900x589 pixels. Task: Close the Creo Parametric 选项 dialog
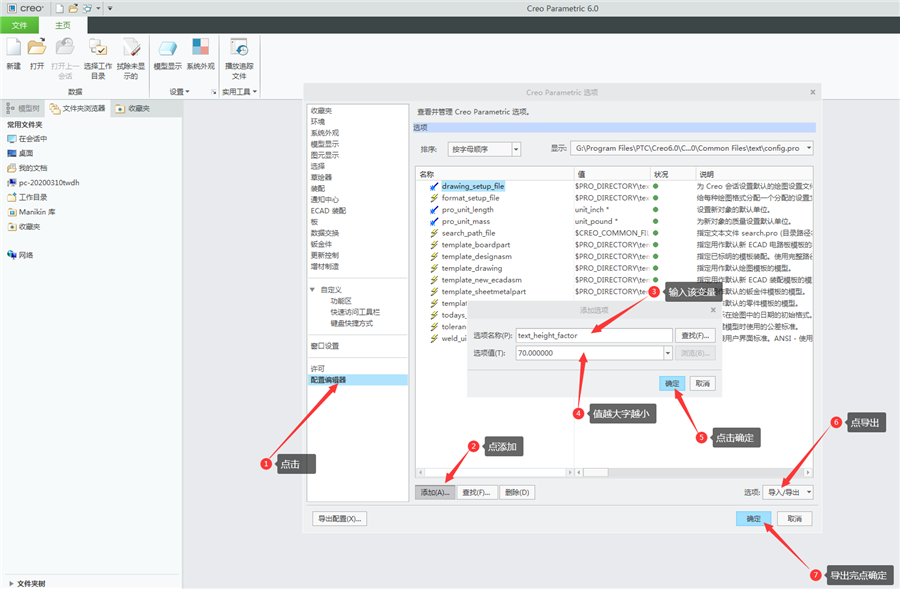(x=813, y=92)
